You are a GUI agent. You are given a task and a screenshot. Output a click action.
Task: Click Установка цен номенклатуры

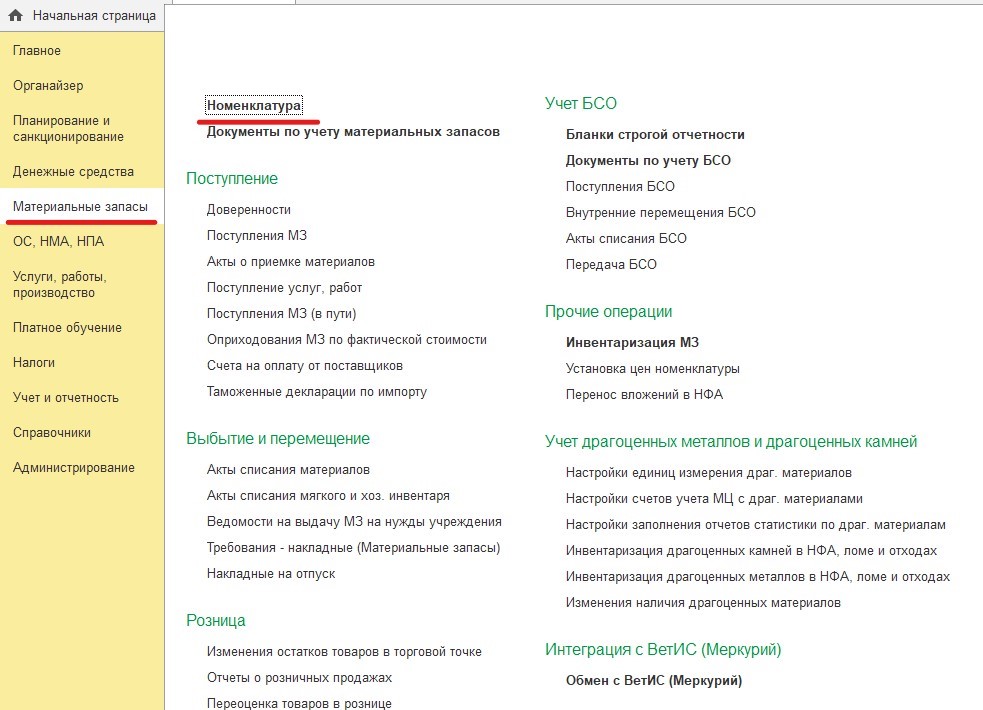[x=653, y=369]
